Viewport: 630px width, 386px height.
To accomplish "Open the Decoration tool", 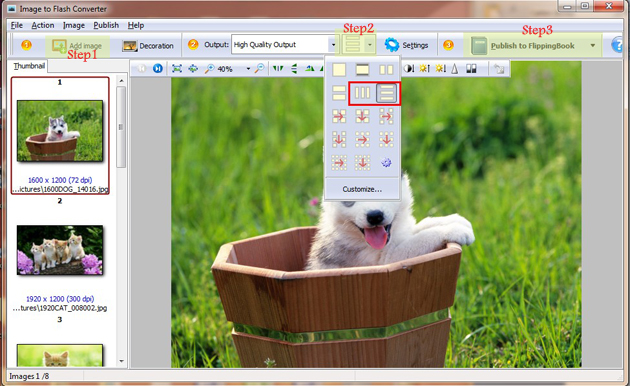I will (148, 46).
